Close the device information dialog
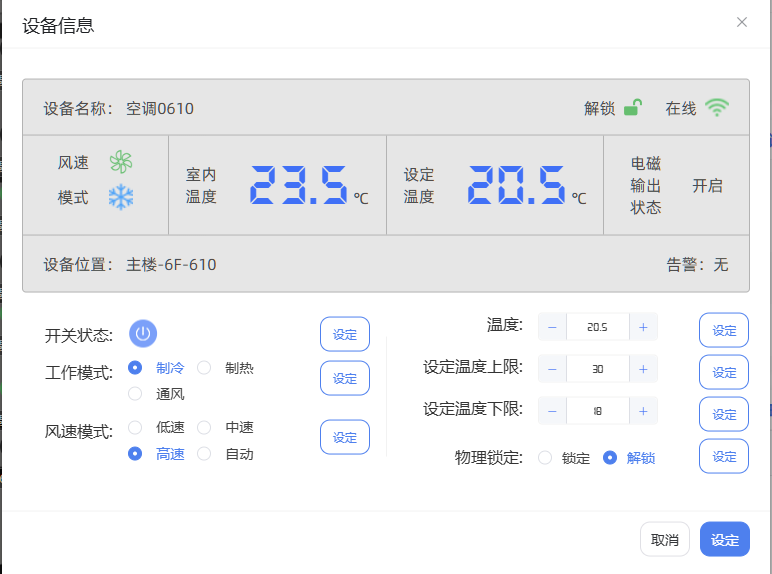 pyautogui.click(x=741, y=22)
